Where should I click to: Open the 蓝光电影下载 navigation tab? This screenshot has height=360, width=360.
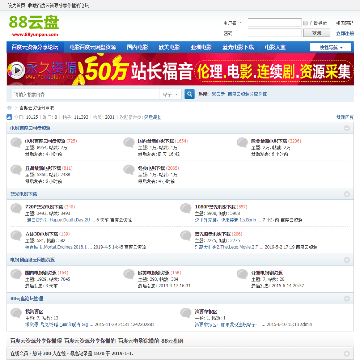[x=238, y=47]
